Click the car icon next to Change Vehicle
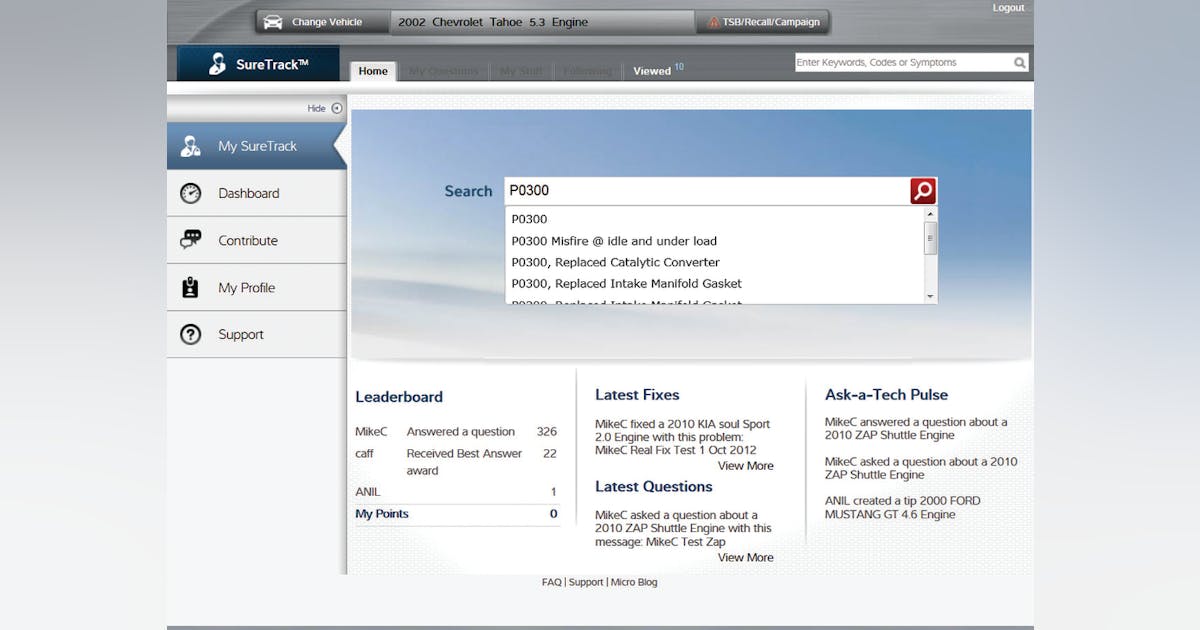Screen dimensions: 1200x630 (x=272, y=20)
